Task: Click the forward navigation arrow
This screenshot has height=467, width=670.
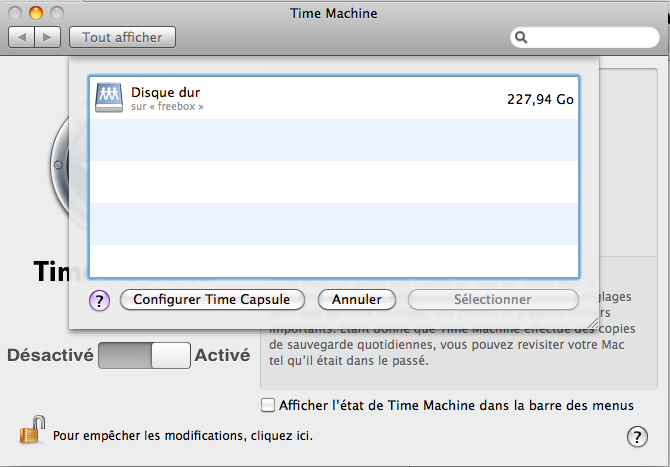Action: click(48, 37)
